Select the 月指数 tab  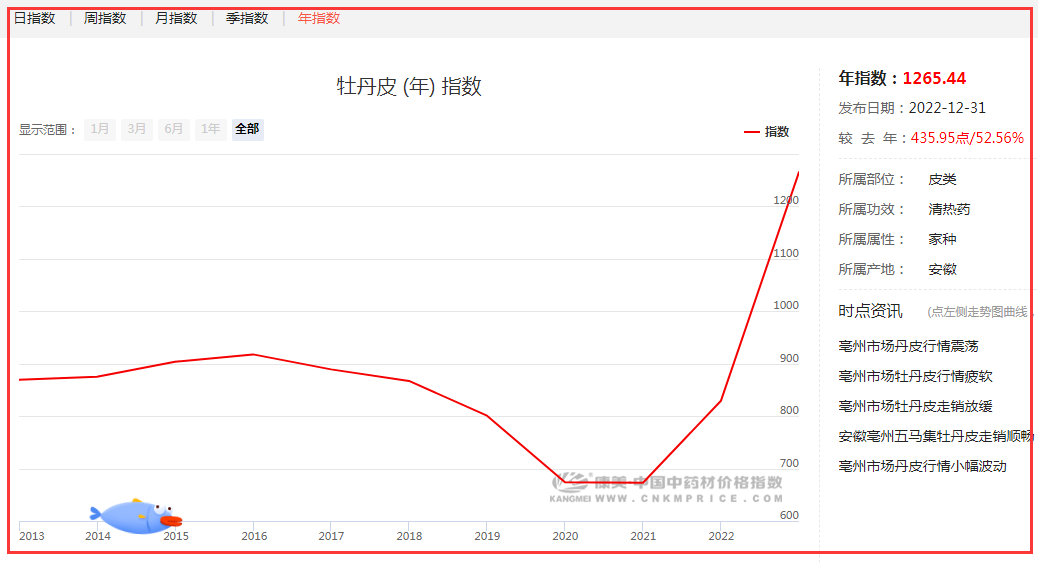click(x=176, y=19)
